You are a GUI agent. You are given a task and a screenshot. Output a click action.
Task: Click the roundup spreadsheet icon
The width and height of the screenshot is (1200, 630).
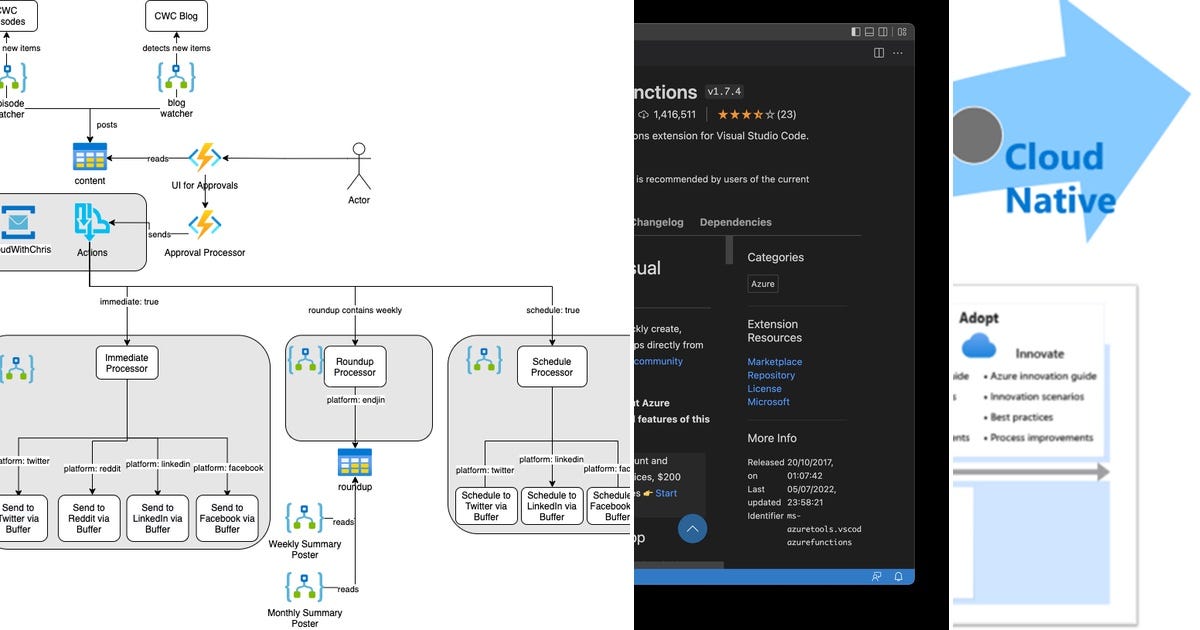click(356, 462)
